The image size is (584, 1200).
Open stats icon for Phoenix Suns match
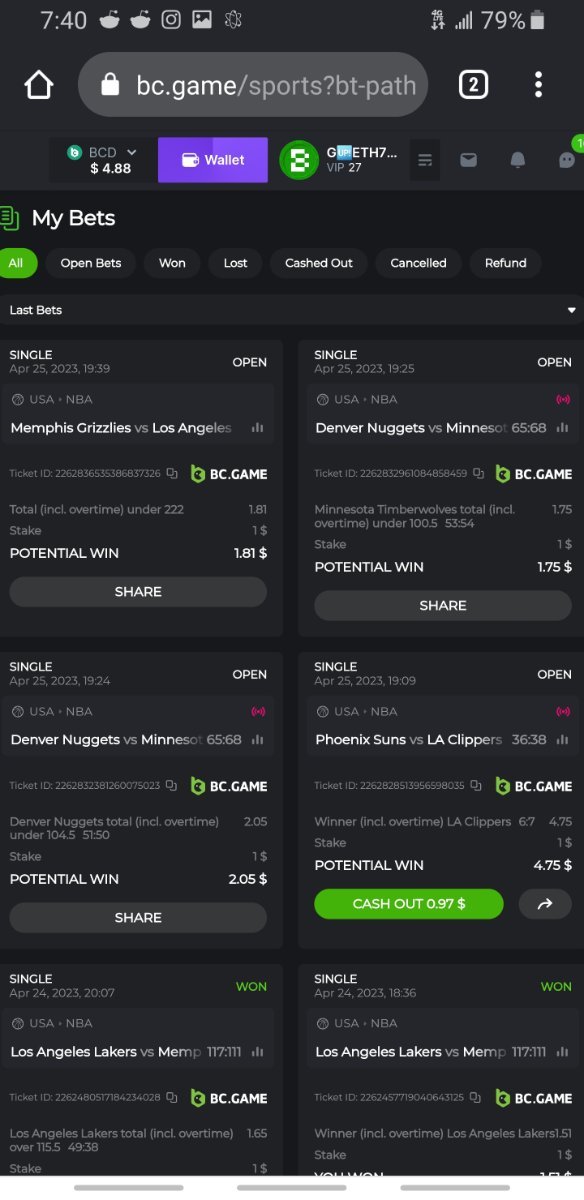click(562, 740)
